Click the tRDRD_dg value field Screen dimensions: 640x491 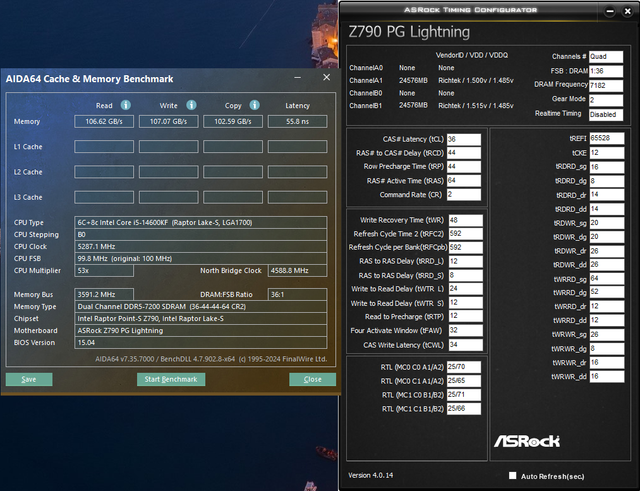(x=607, y=181)
